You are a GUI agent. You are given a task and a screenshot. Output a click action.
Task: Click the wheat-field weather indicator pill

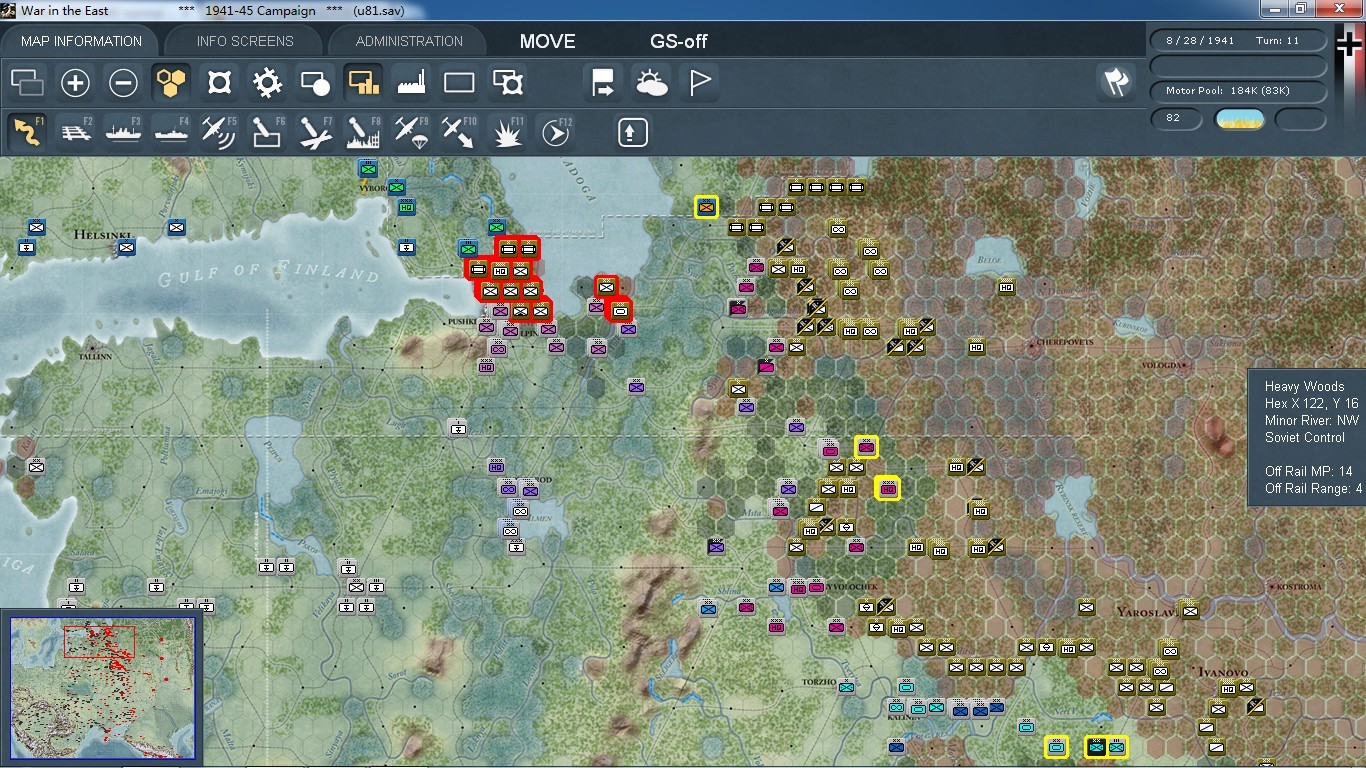pos(1239,119)
